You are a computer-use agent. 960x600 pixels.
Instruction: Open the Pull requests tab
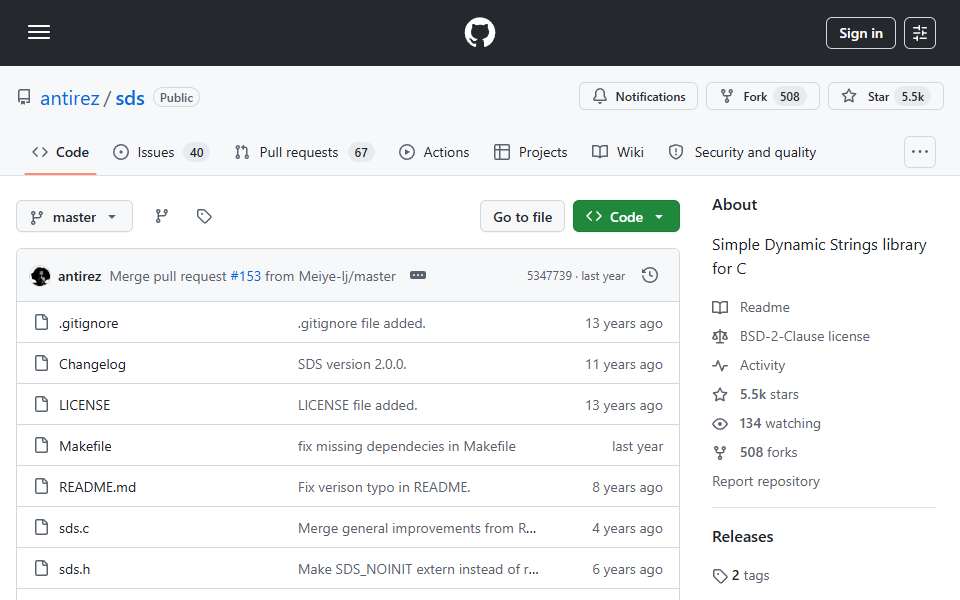tap(304, 152)
